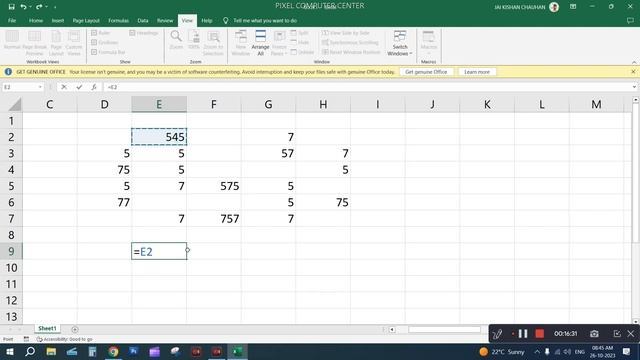The width and height of the screenshot is (640, 360).
Task: Open the Help tab
Action: pyautogui.click(x=207, y=20)
